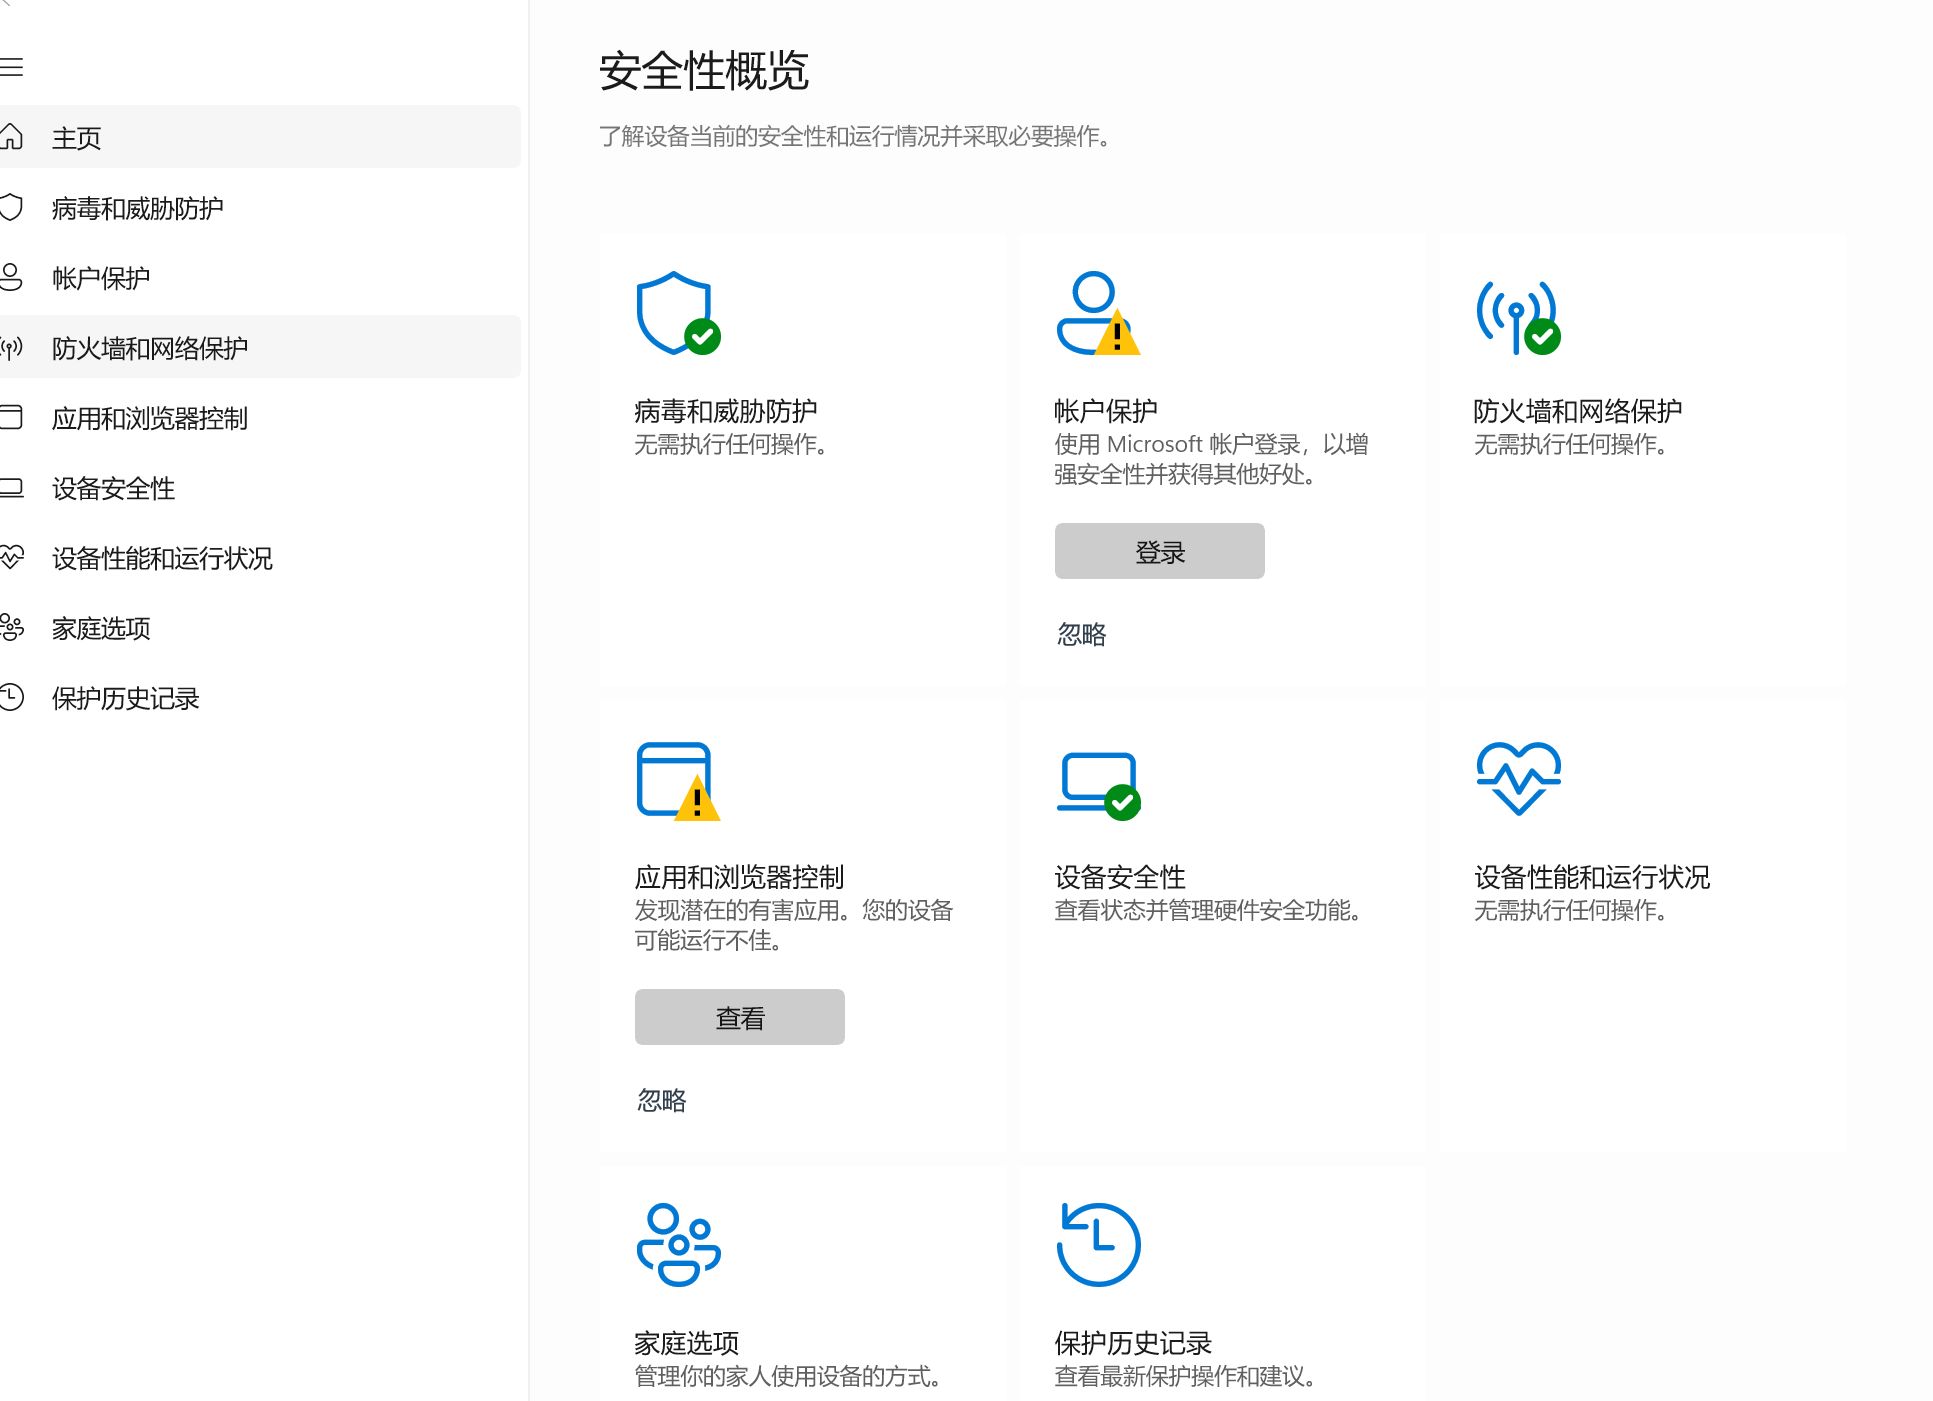Click the large family options people icon
The image size is (1933, 1401).
coord(679,1245)
